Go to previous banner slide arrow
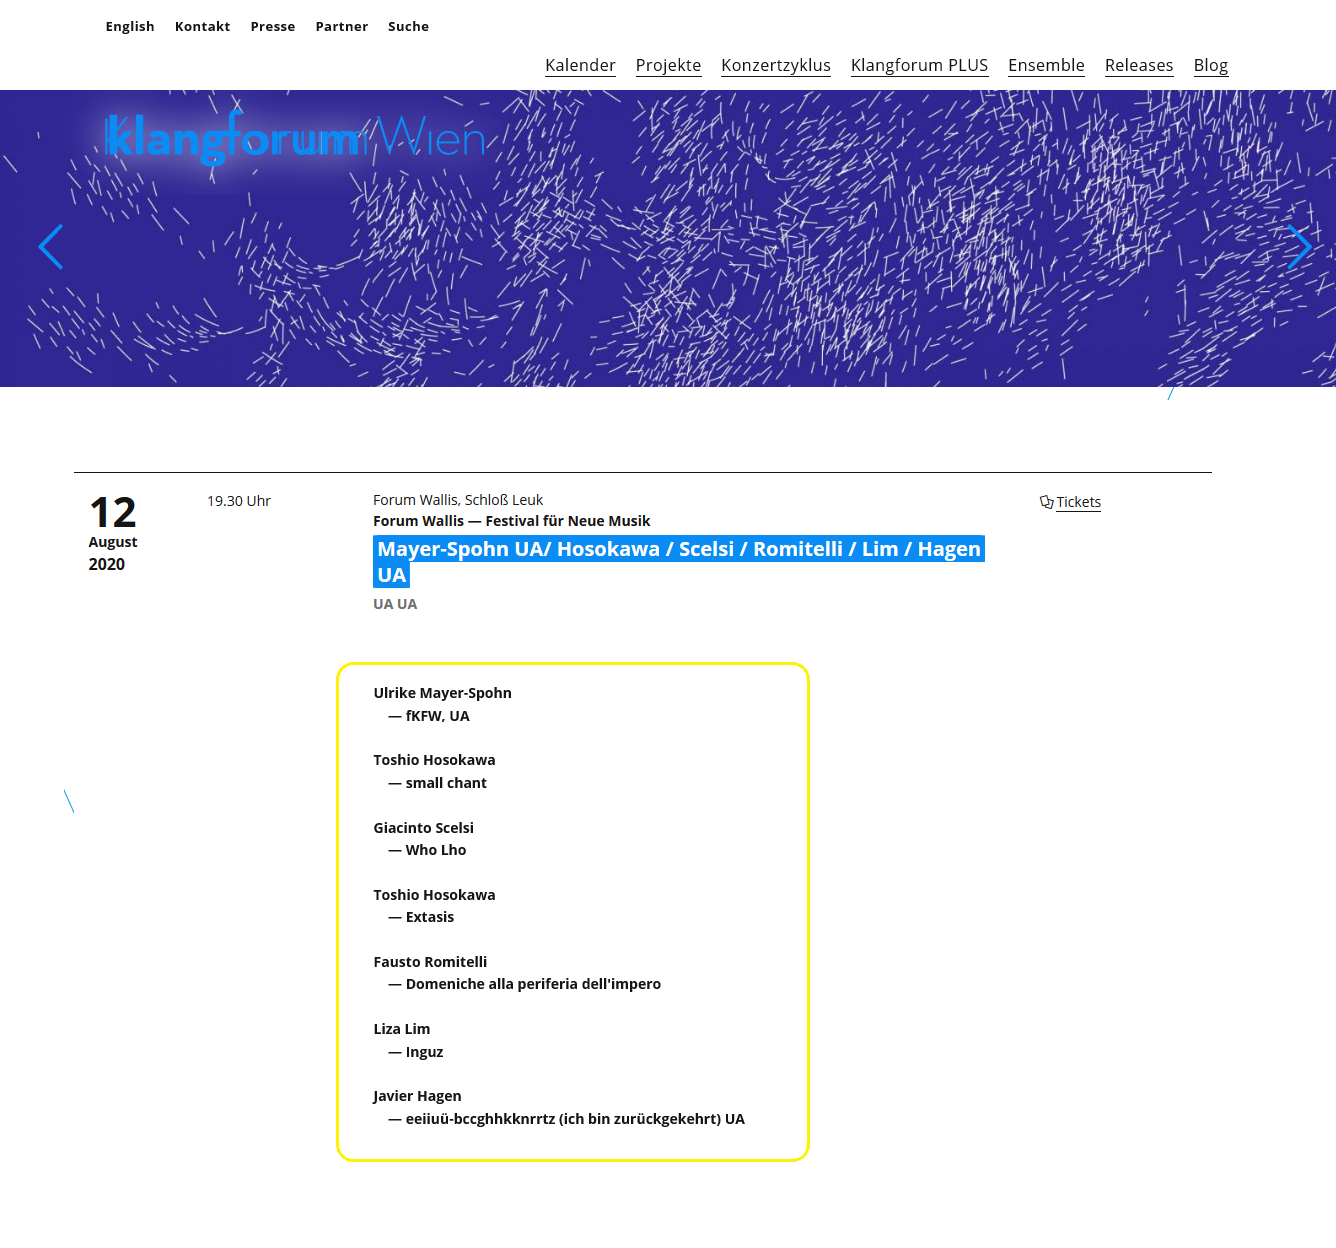Image resolution: width=1336 pixels, height=1248 pixels. pos(51,247)
